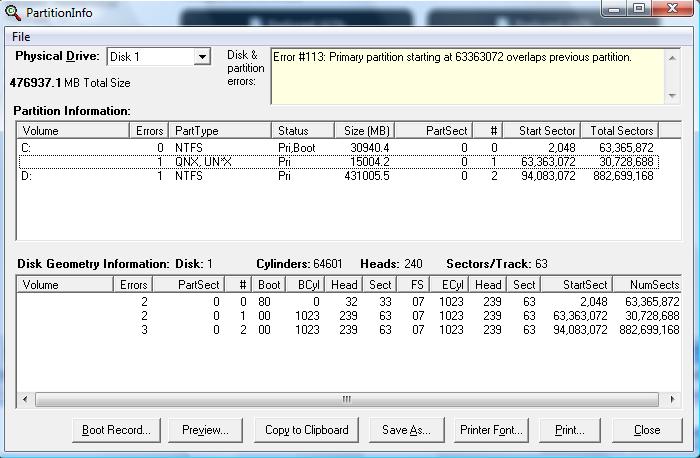Click the Pri,Boot status cell
The height and width of the screenshot is (458, 700).
click(x=296, y=148)
